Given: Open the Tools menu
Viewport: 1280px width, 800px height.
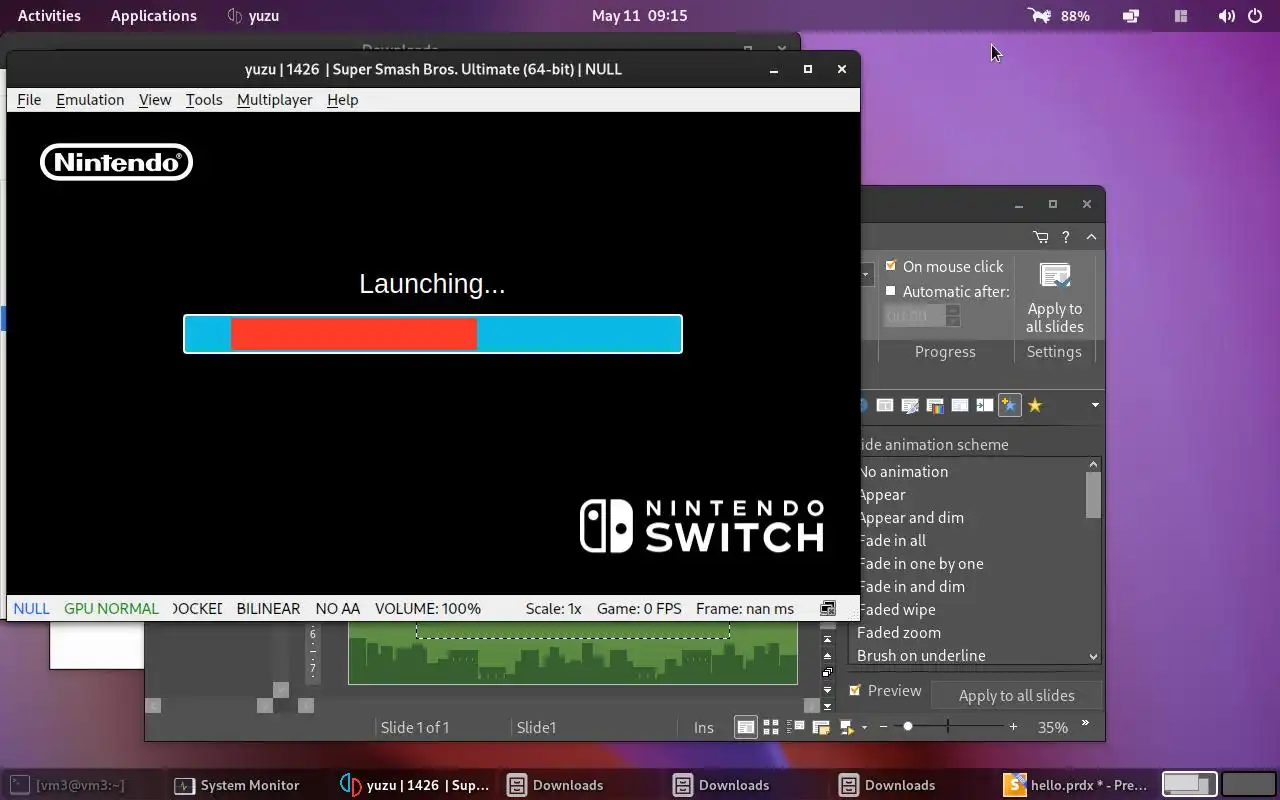Looking at the screenshot, I should 204,99.
